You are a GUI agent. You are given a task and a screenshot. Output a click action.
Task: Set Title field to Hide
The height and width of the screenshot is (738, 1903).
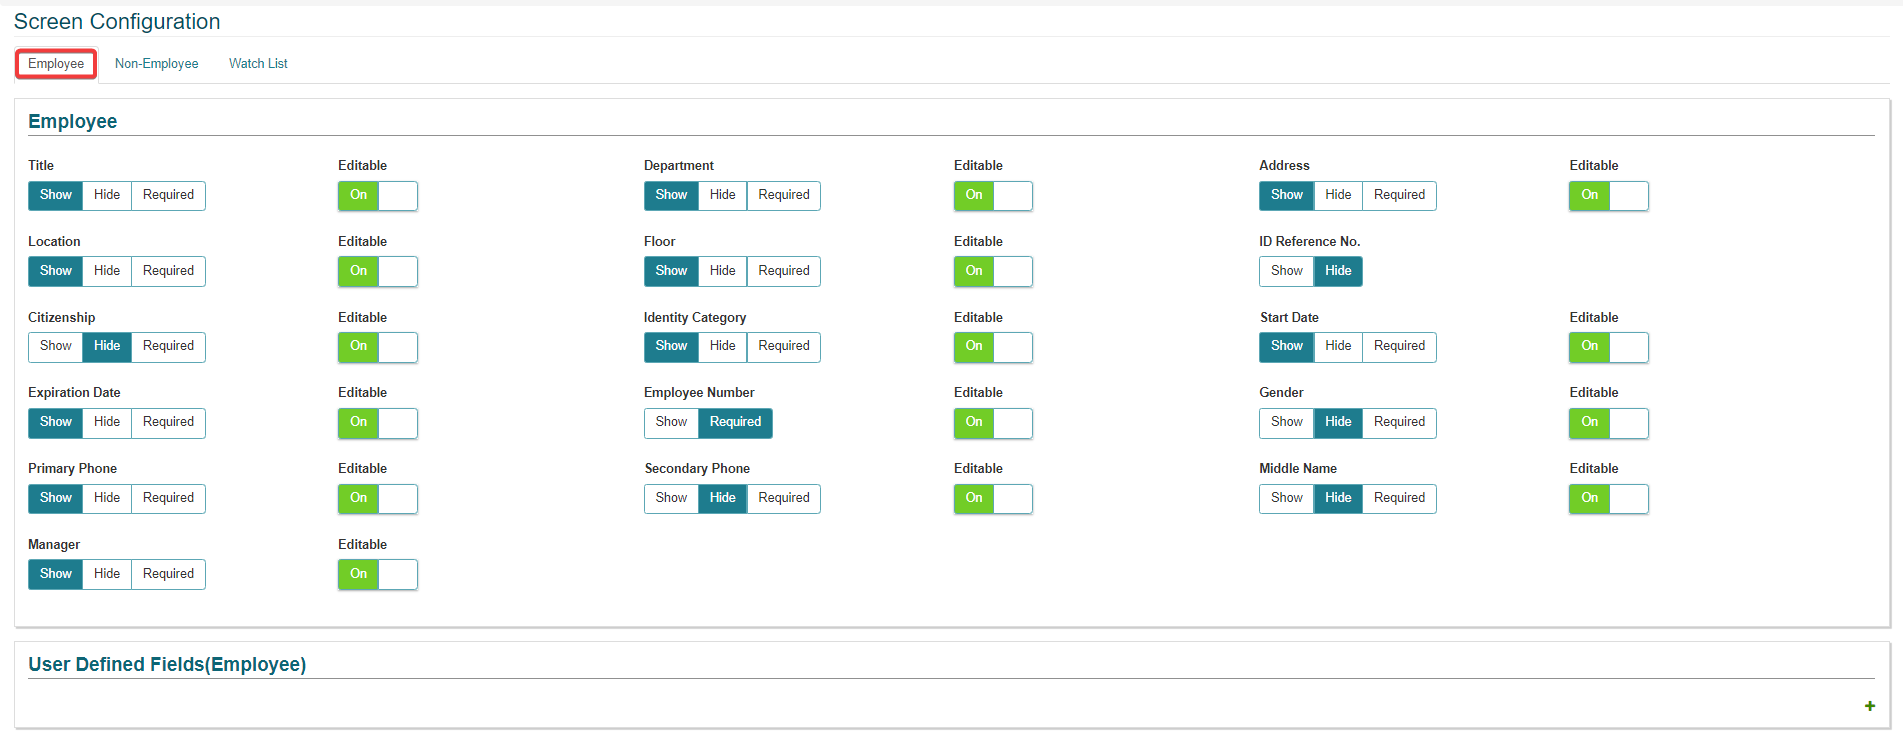click(x=107, y=196)
